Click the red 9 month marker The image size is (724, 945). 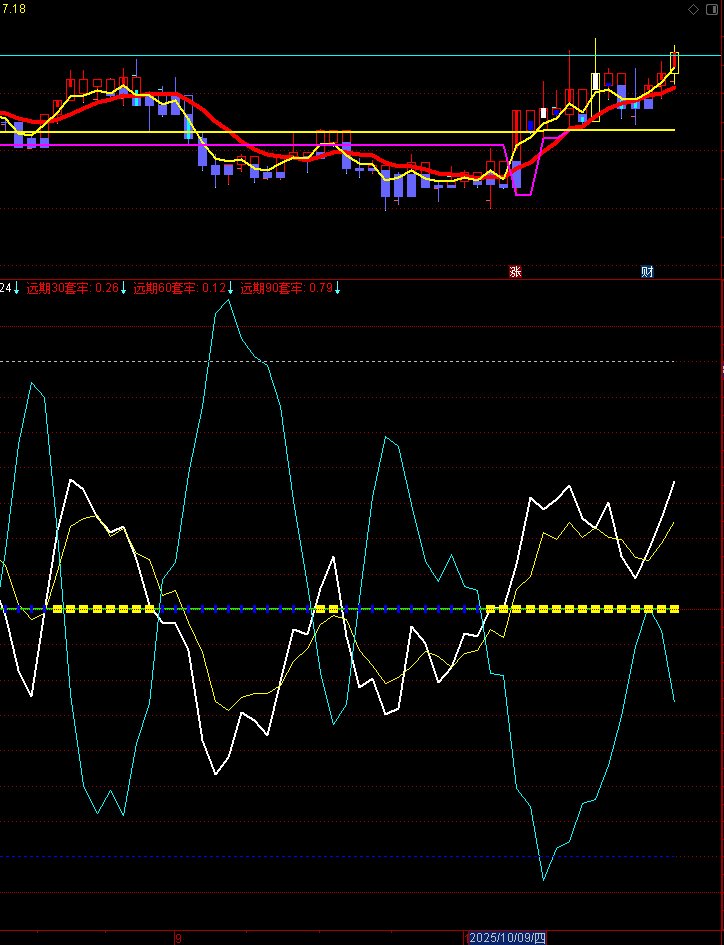(x=178, y=938)
